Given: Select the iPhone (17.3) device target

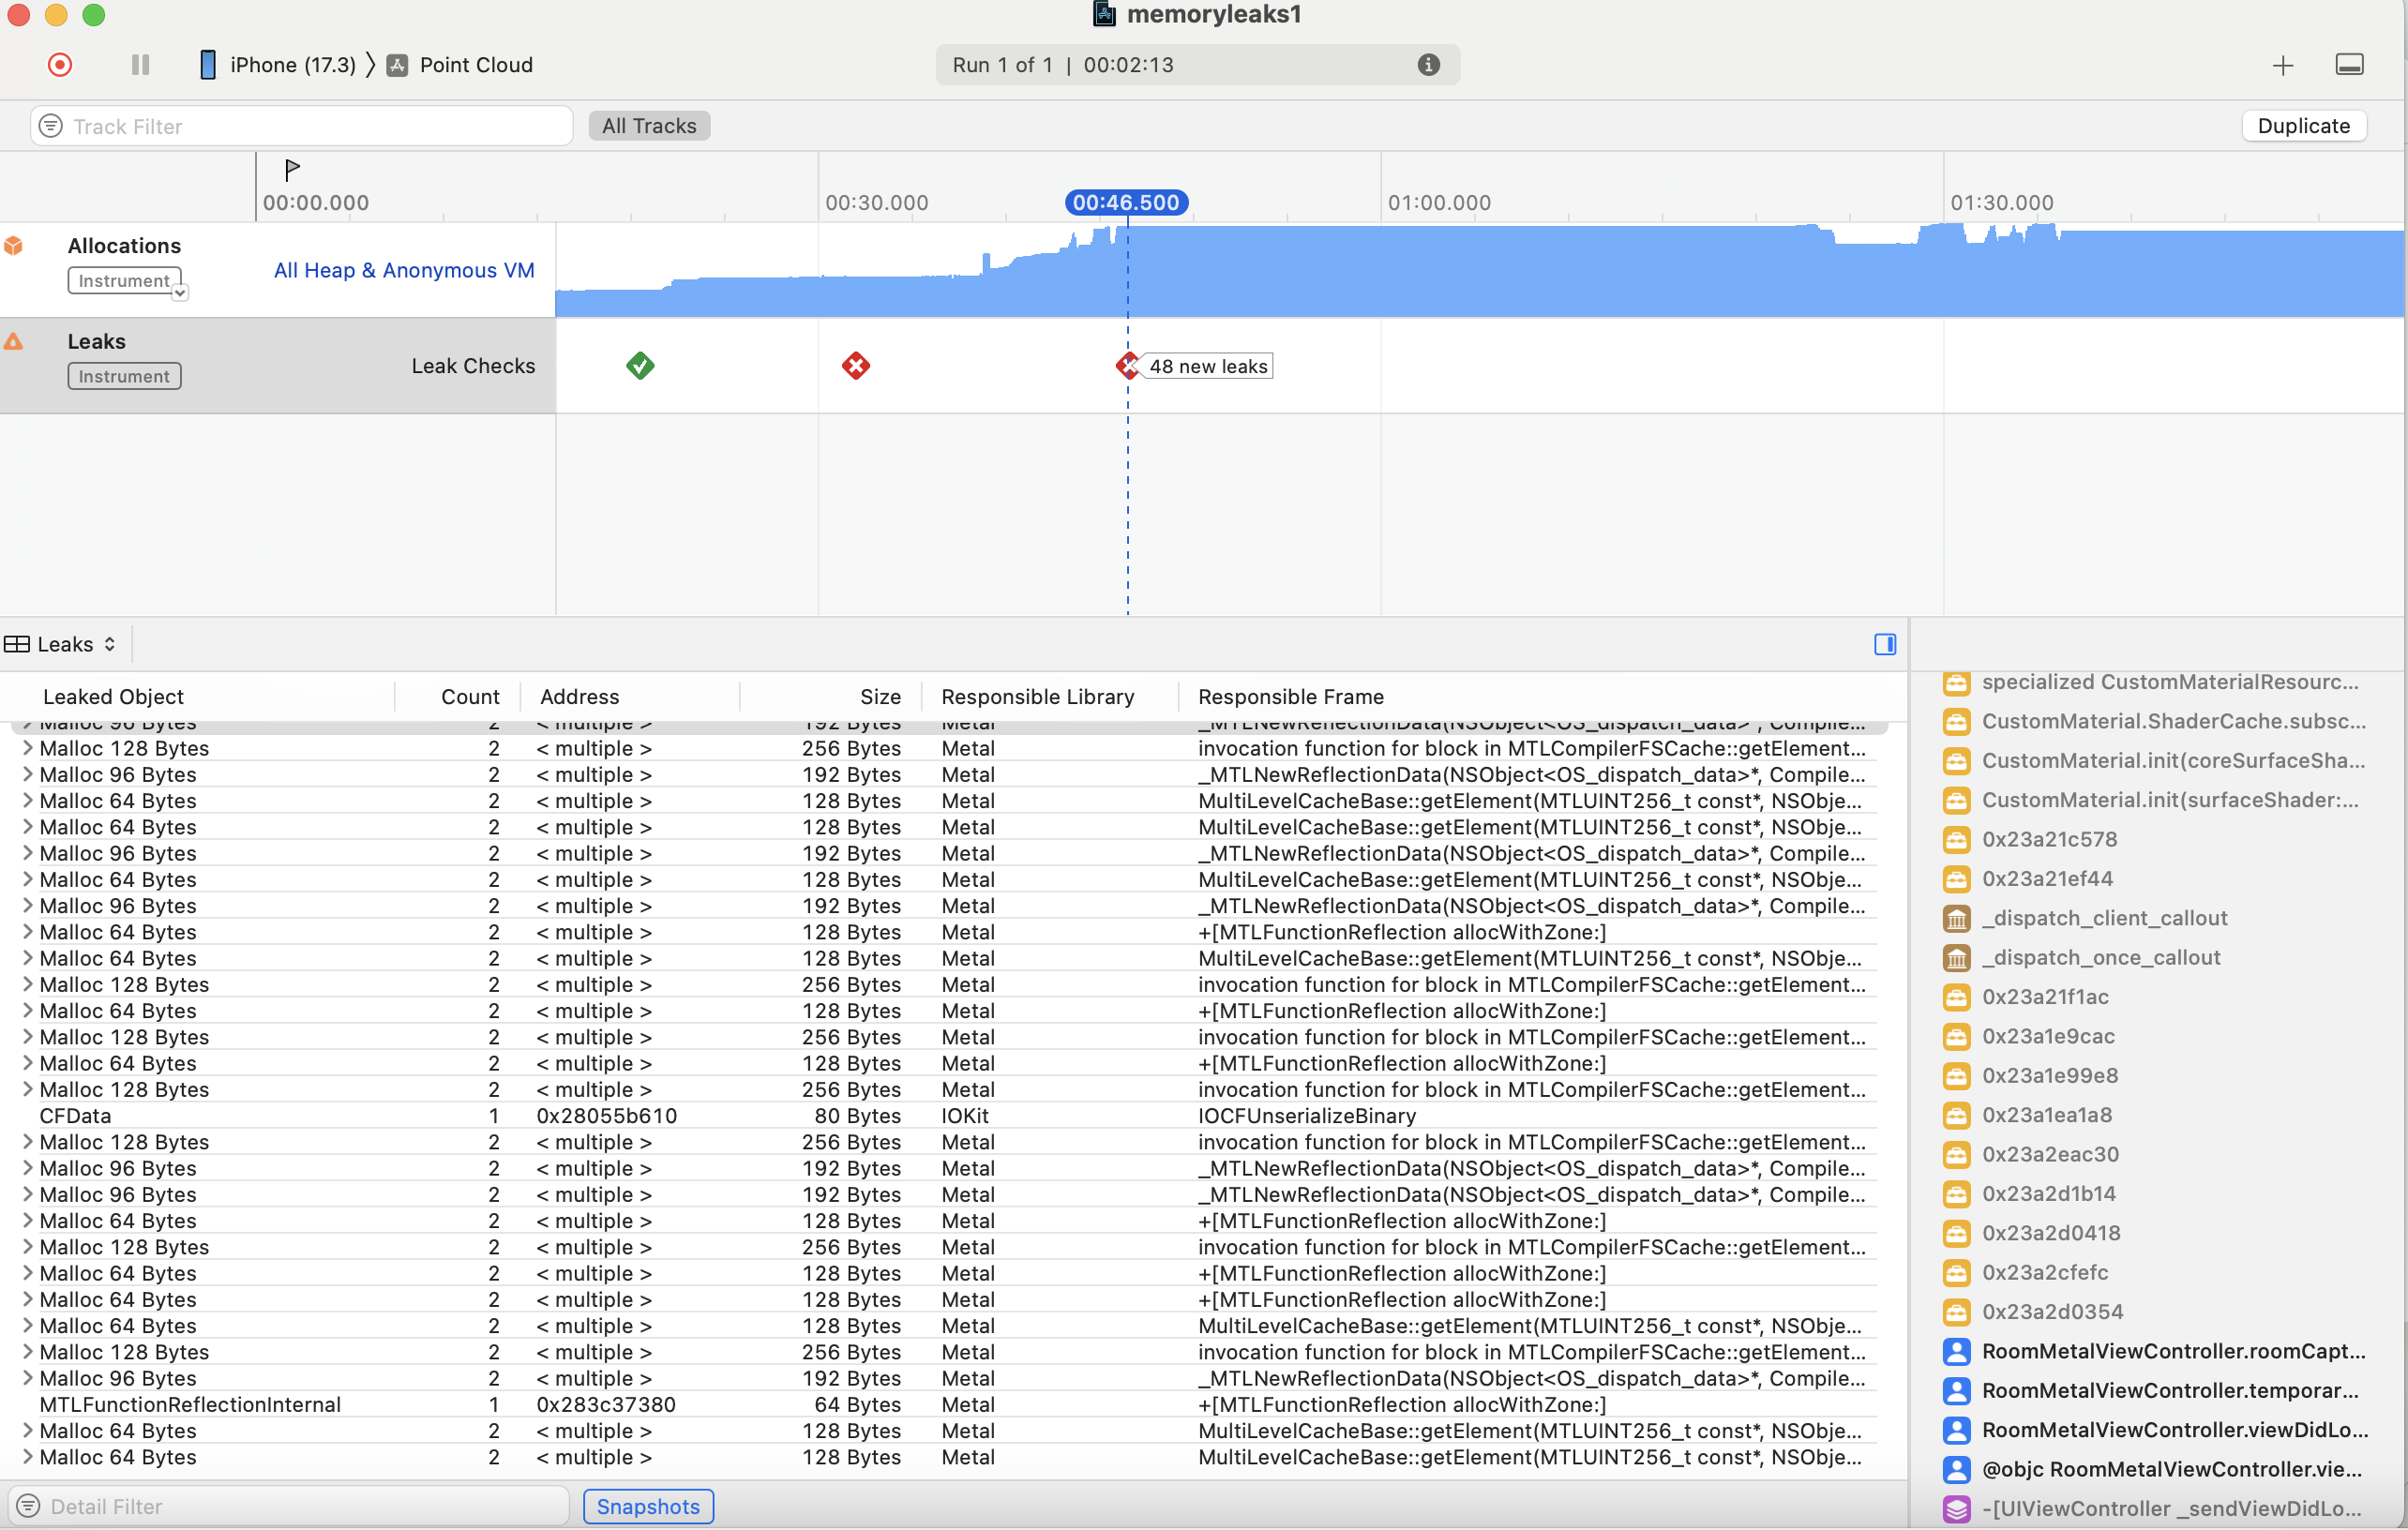Looking at the screenshot, I should (x=278, y=65).
